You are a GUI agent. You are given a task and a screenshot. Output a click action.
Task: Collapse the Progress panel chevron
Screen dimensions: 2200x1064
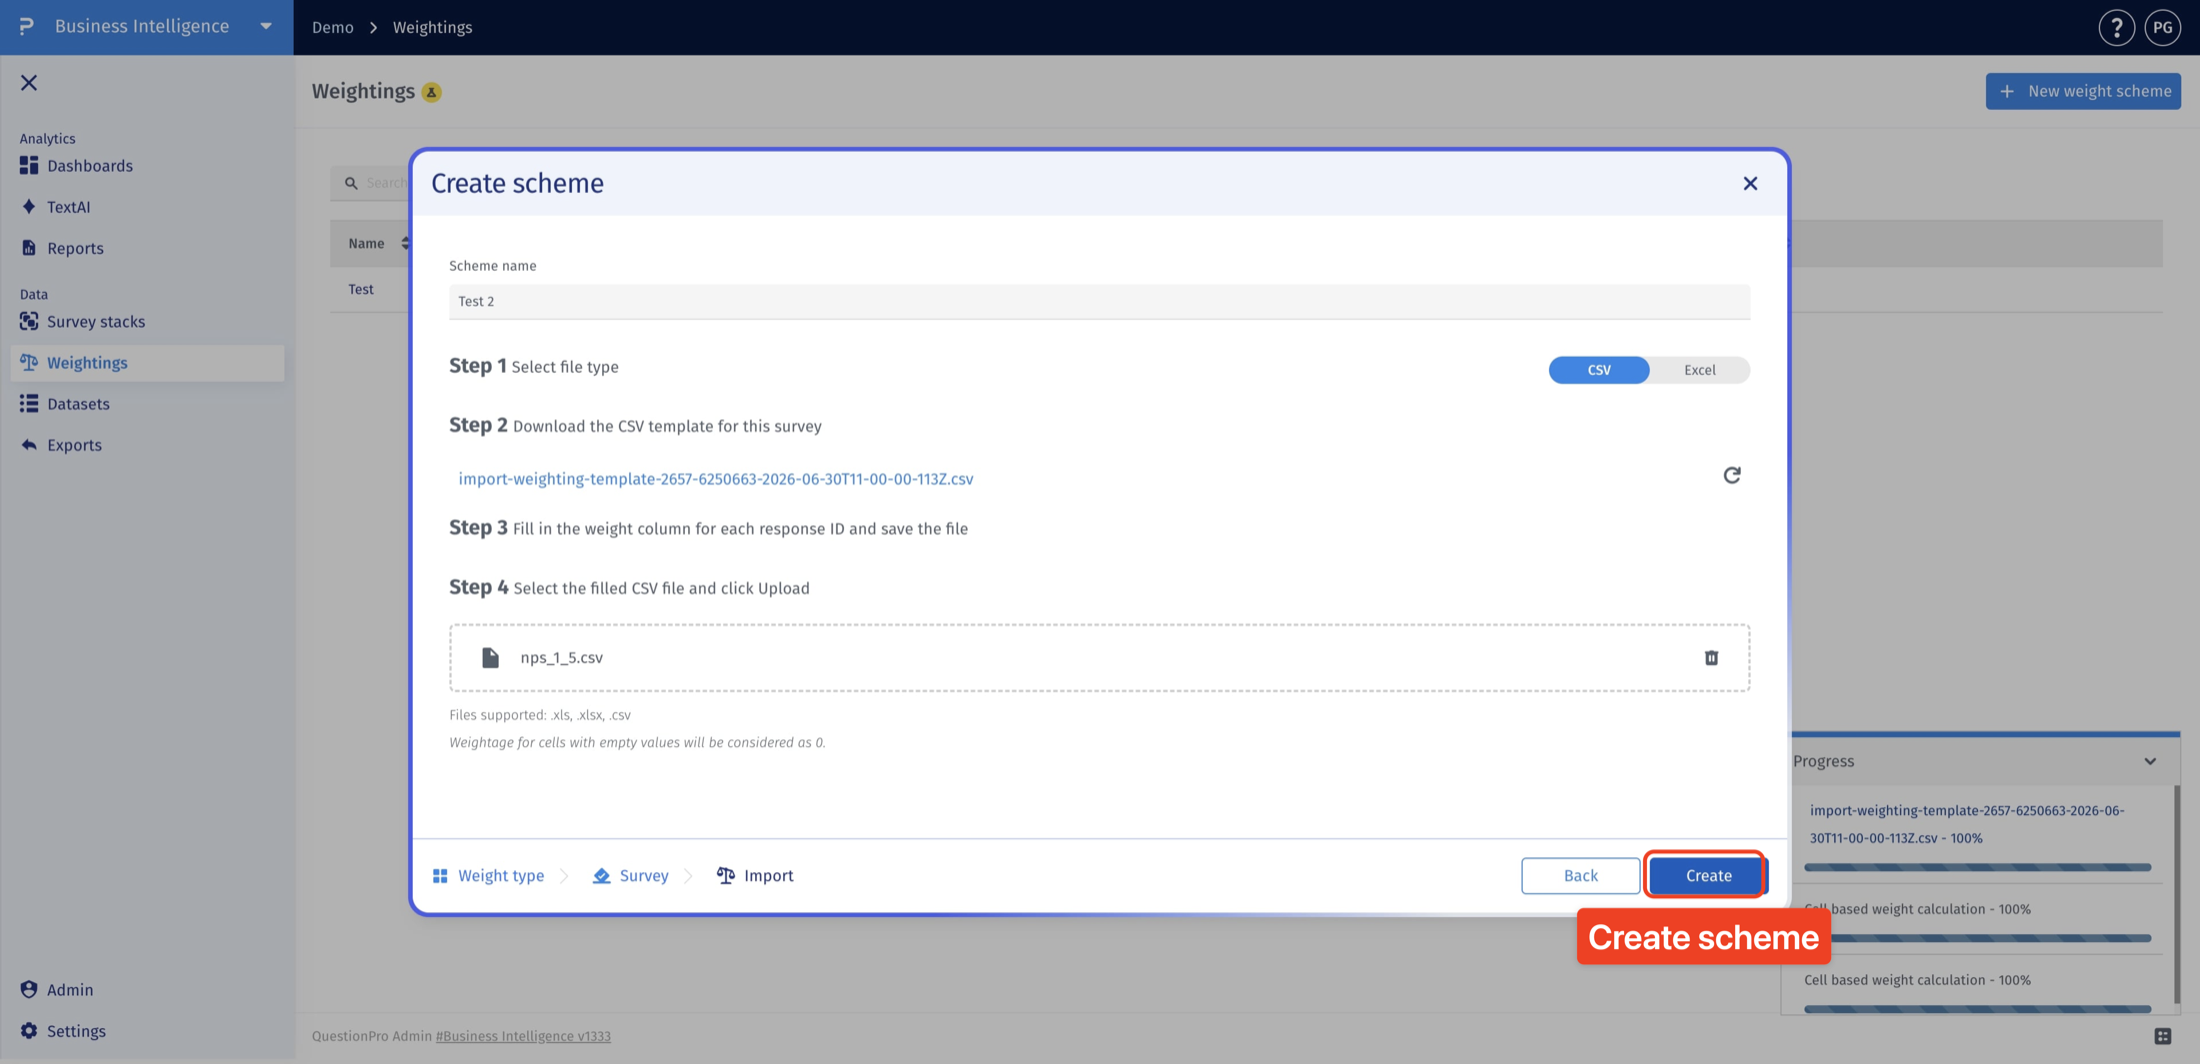click(2149, 761)
